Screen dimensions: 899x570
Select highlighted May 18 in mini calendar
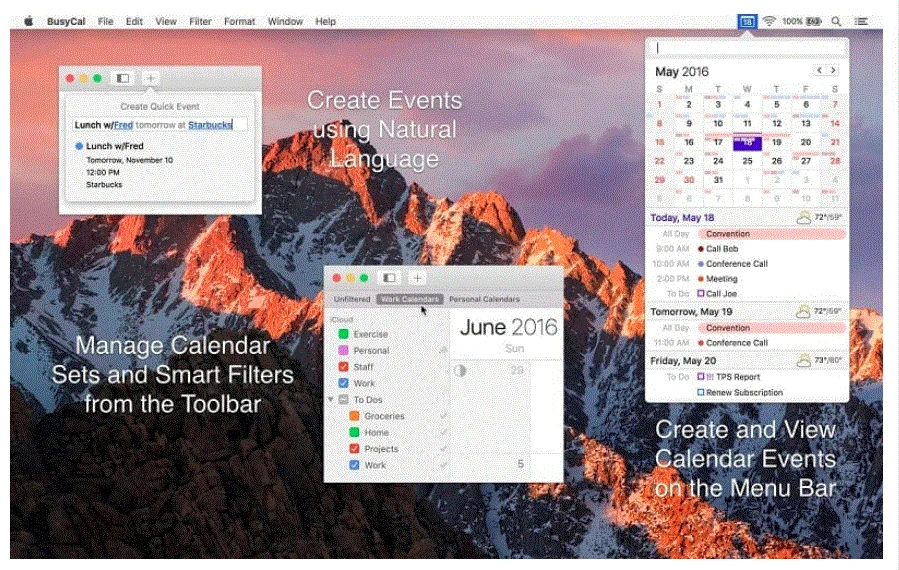(x=747, y=143)
